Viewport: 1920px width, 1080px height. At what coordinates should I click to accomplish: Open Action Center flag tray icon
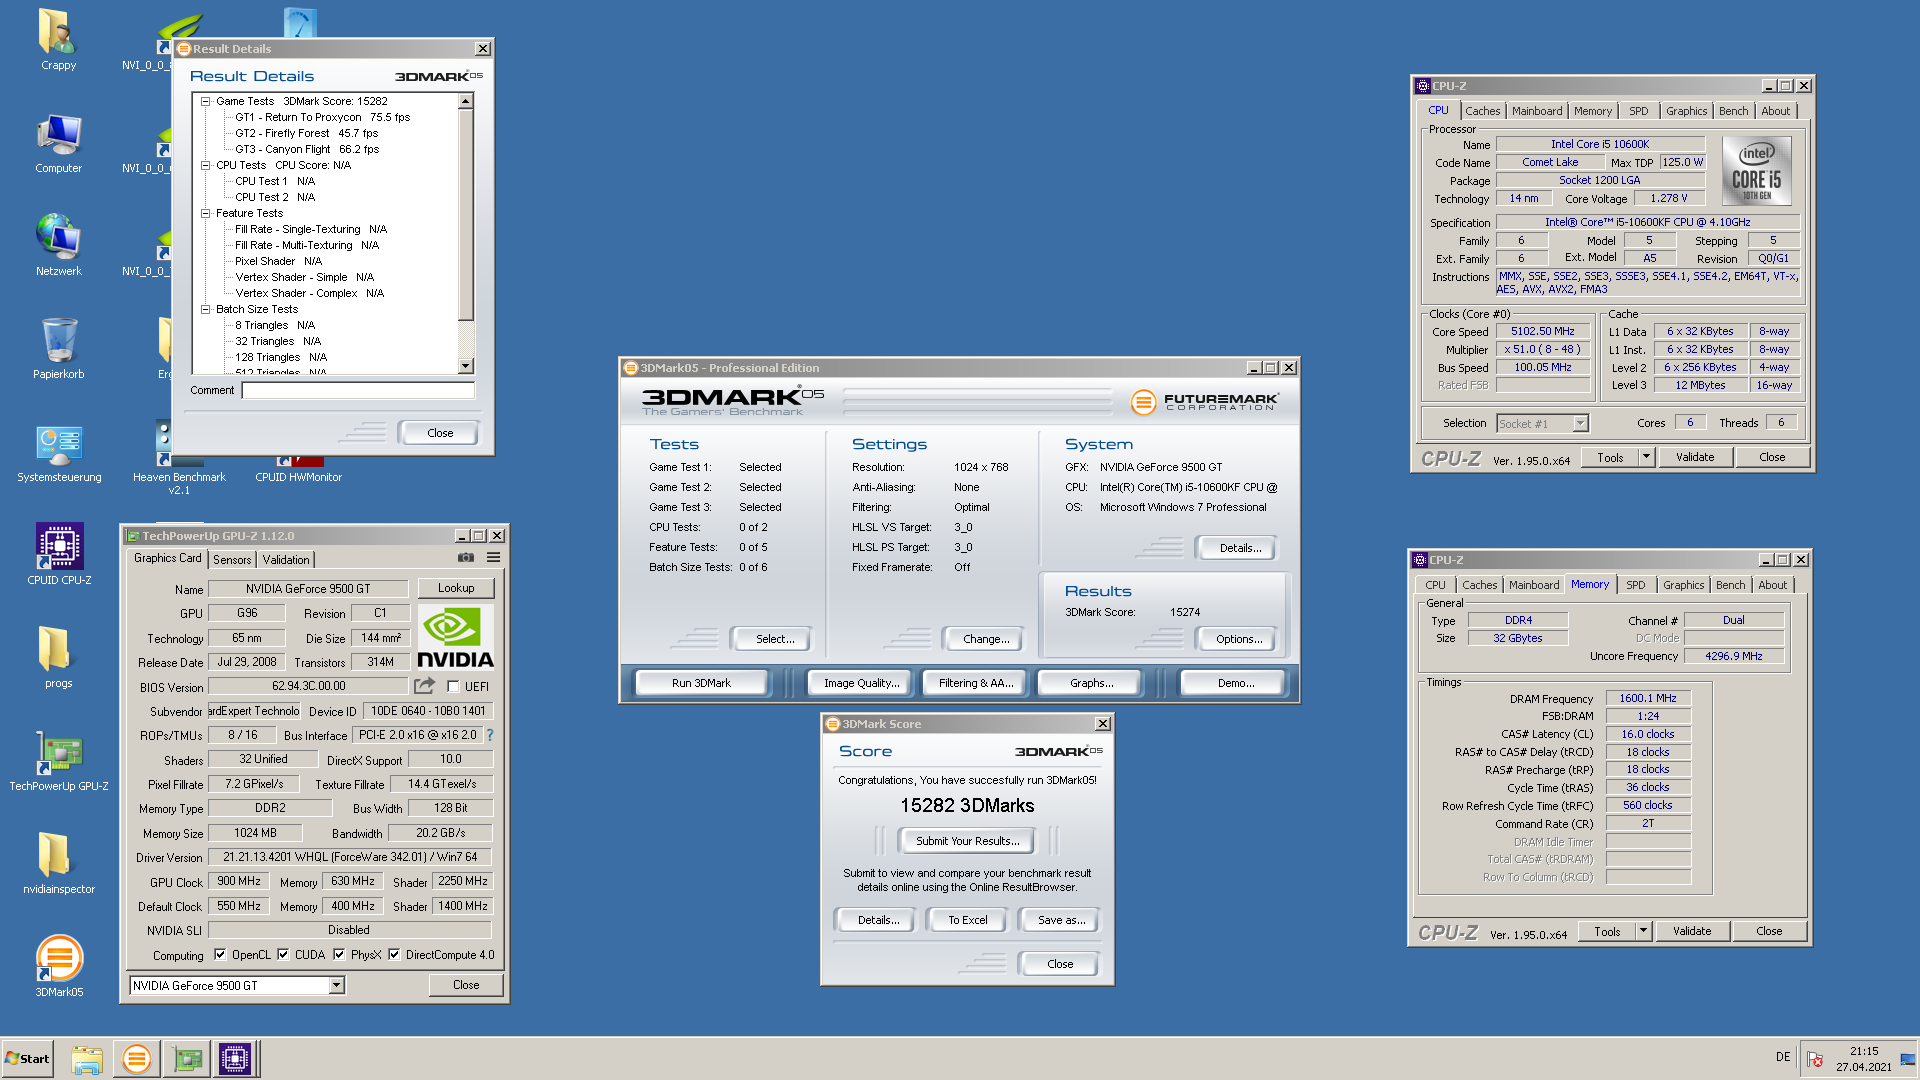tap(1815, 1059)
